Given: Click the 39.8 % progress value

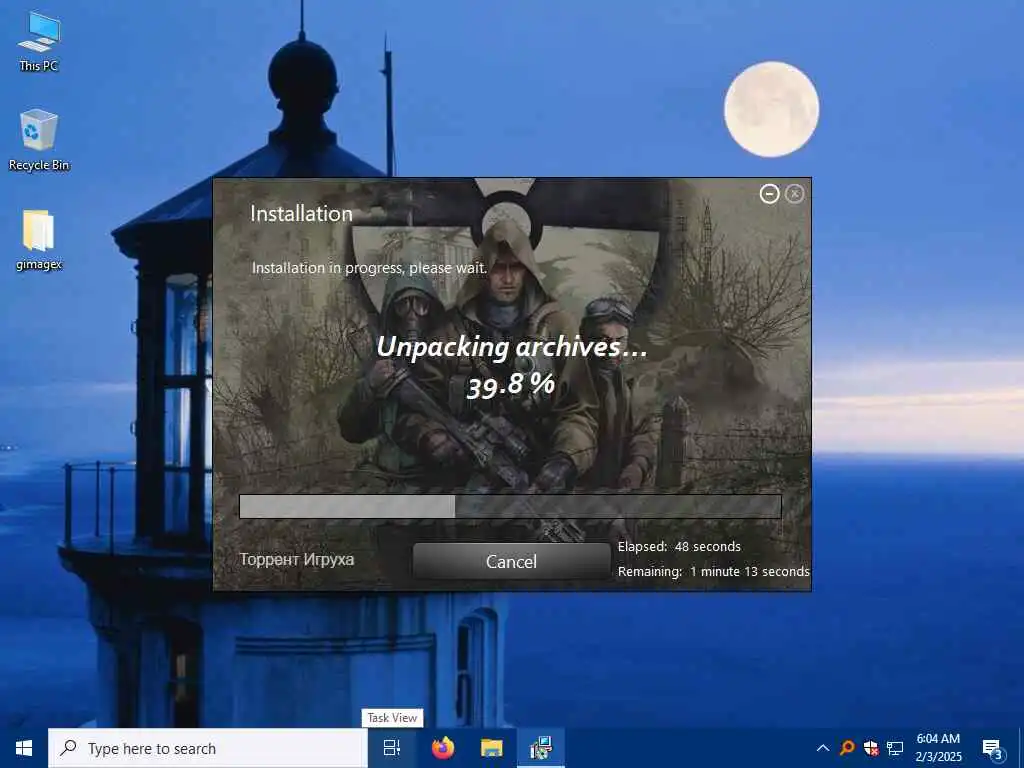Looking at the screenshot, I should [511, 385].
